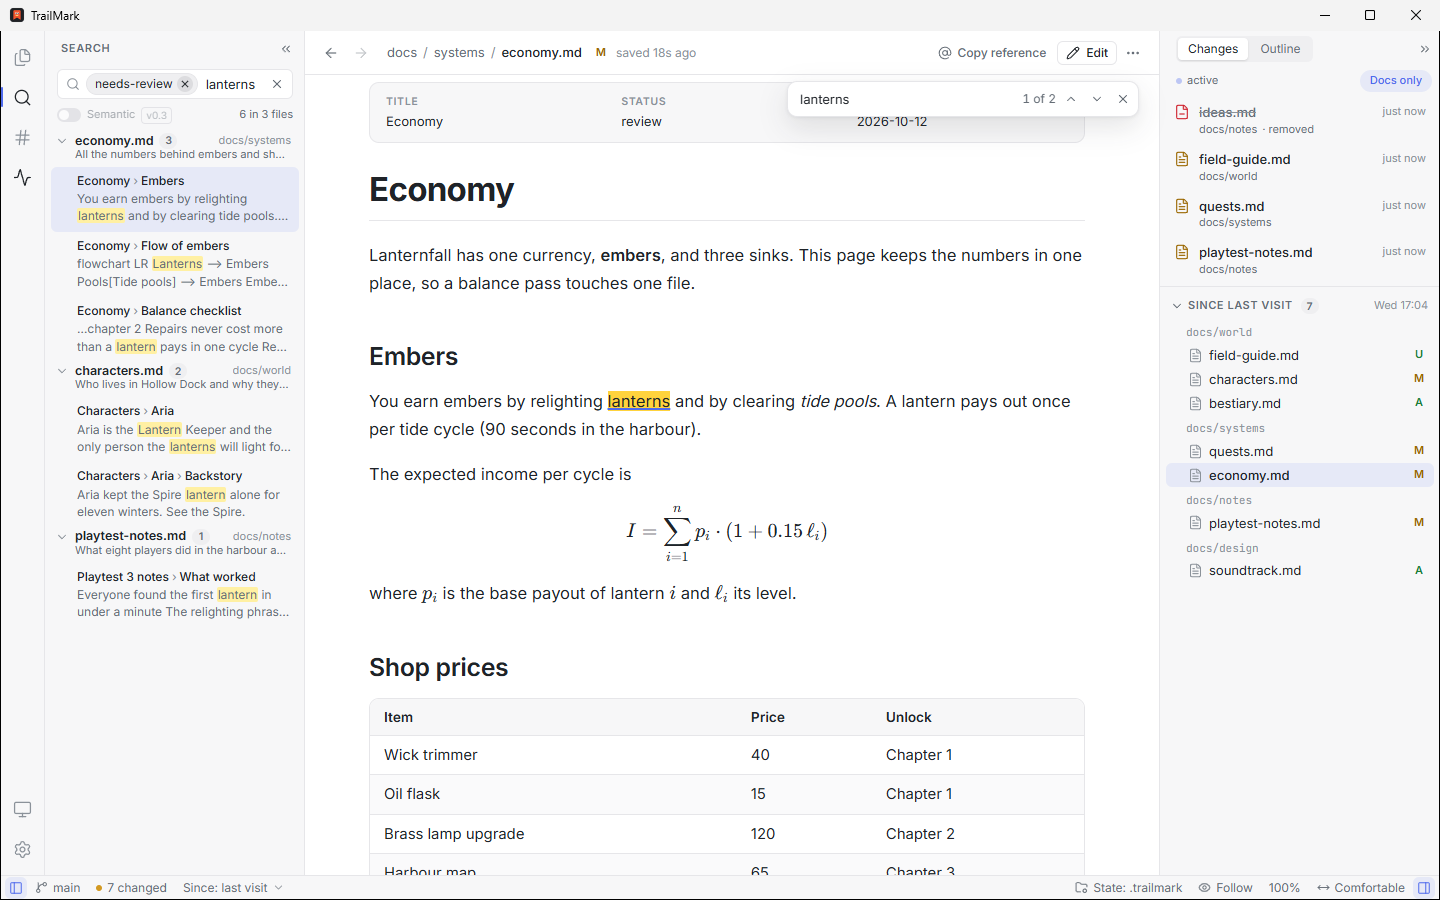The image size is (1440, 900).
Task: Open playtest-notes.md in active changes list
Action: click(1300, 260)
